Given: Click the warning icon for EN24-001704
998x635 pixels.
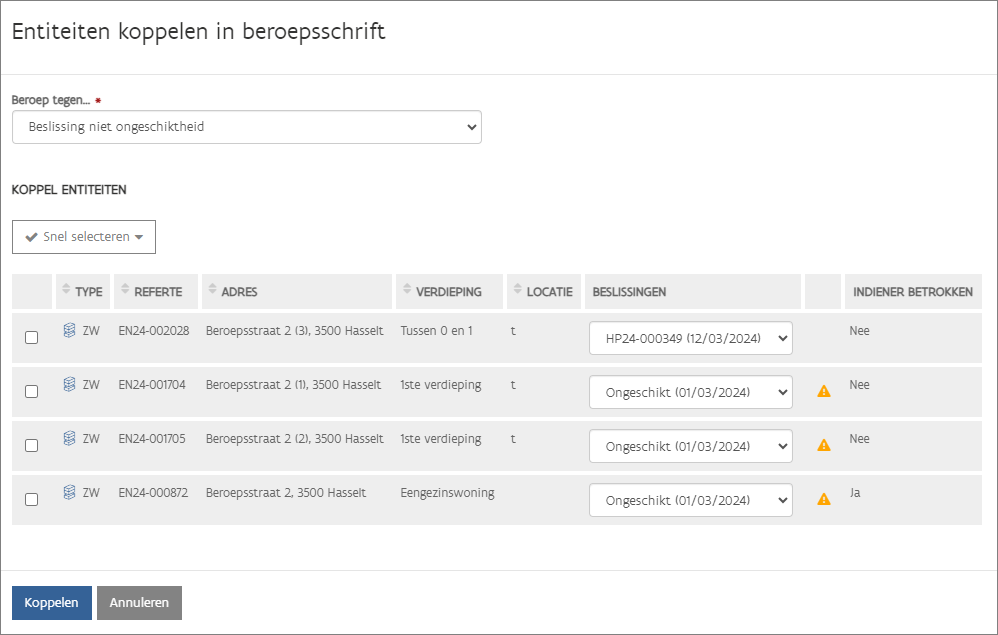Looking at the screenshot, I should [x=824, y=392].
